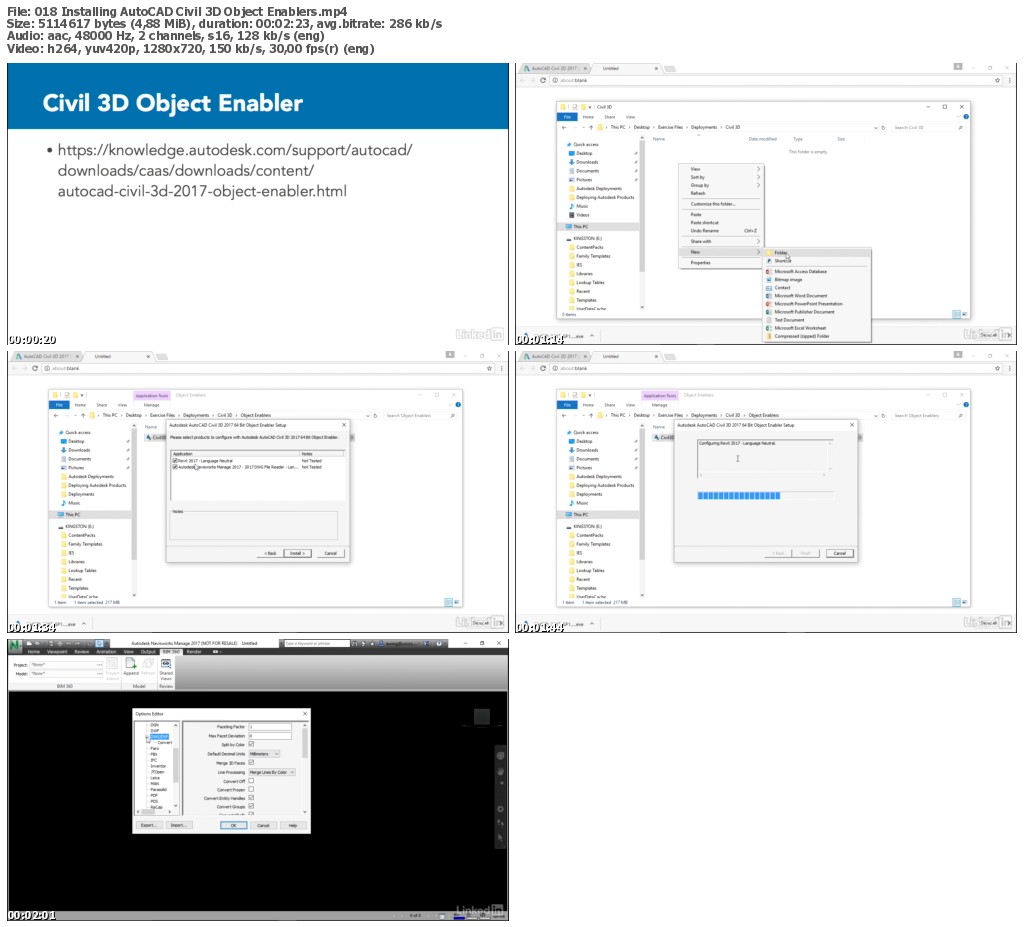
Task: Click Chrome reload icon in context-menu frame
Action: click(543, 80)
